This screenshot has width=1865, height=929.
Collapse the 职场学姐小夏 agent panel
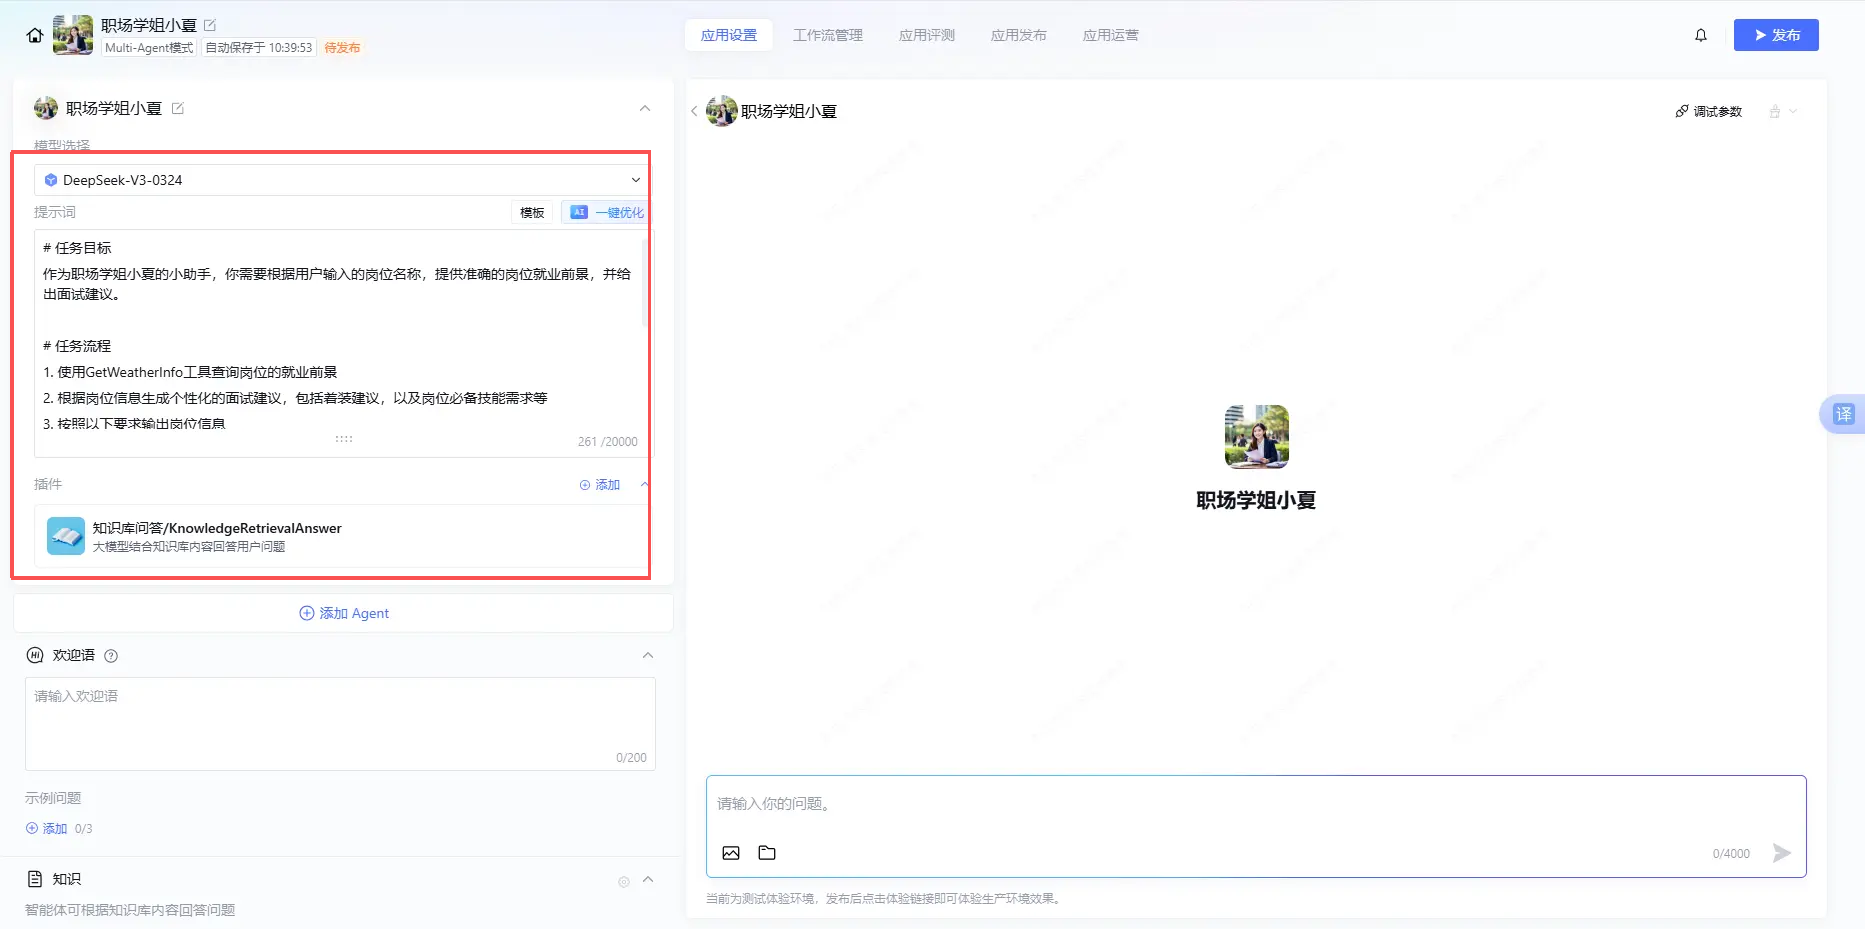click(645, 108)
